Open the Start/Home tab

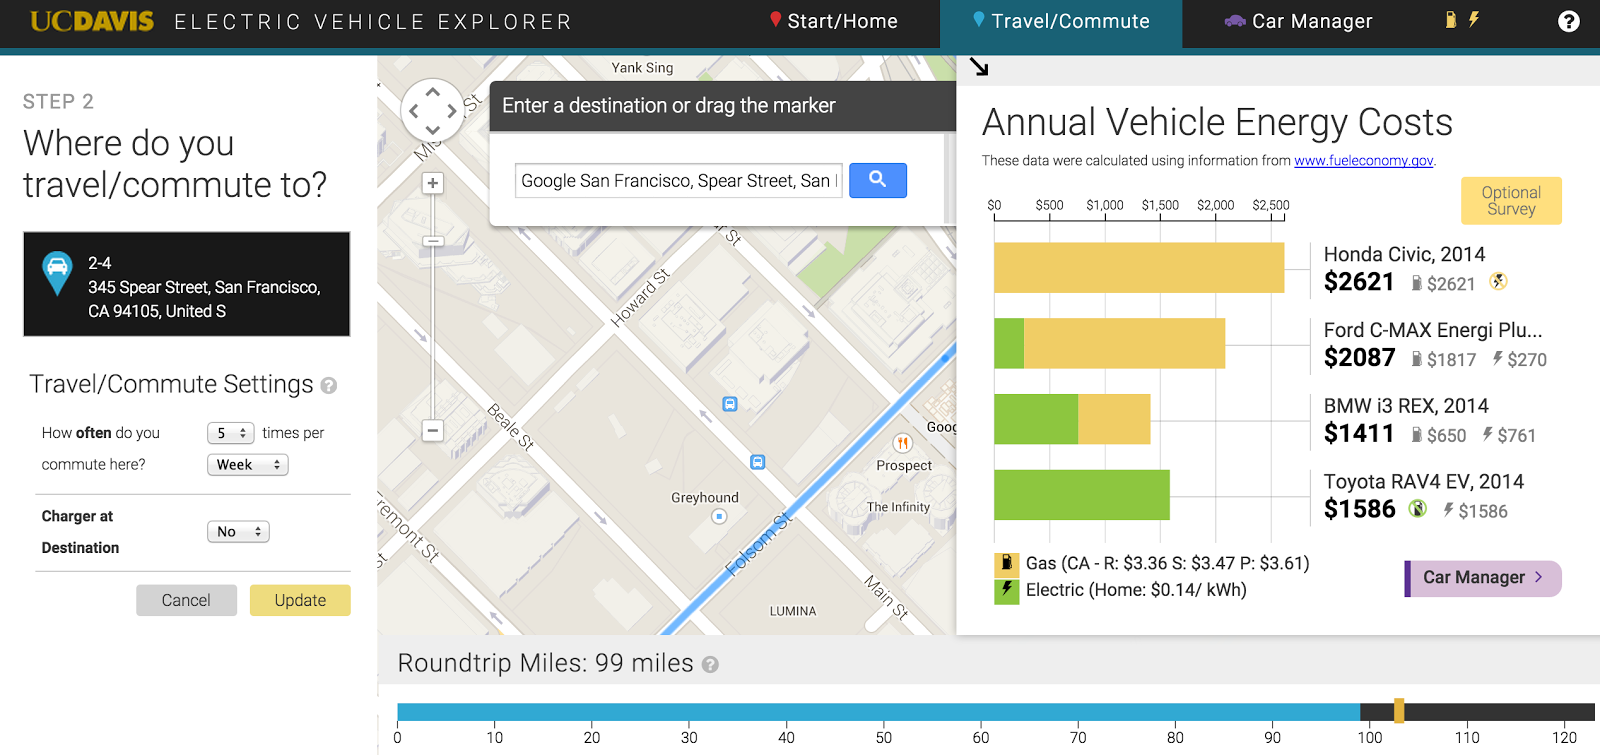(x=833, y=21)
